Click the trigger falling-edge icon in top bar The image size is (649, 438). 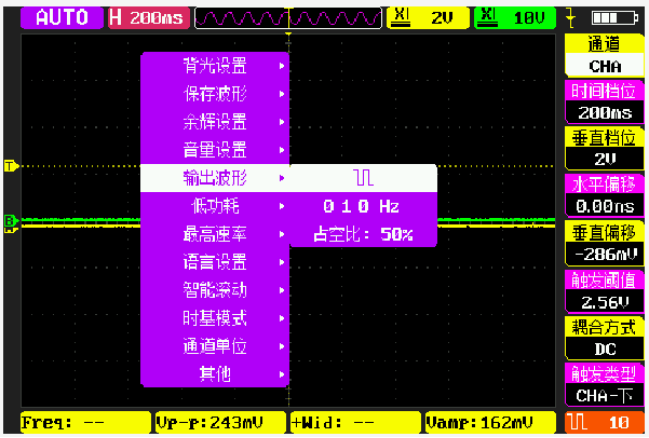[571, 18]
